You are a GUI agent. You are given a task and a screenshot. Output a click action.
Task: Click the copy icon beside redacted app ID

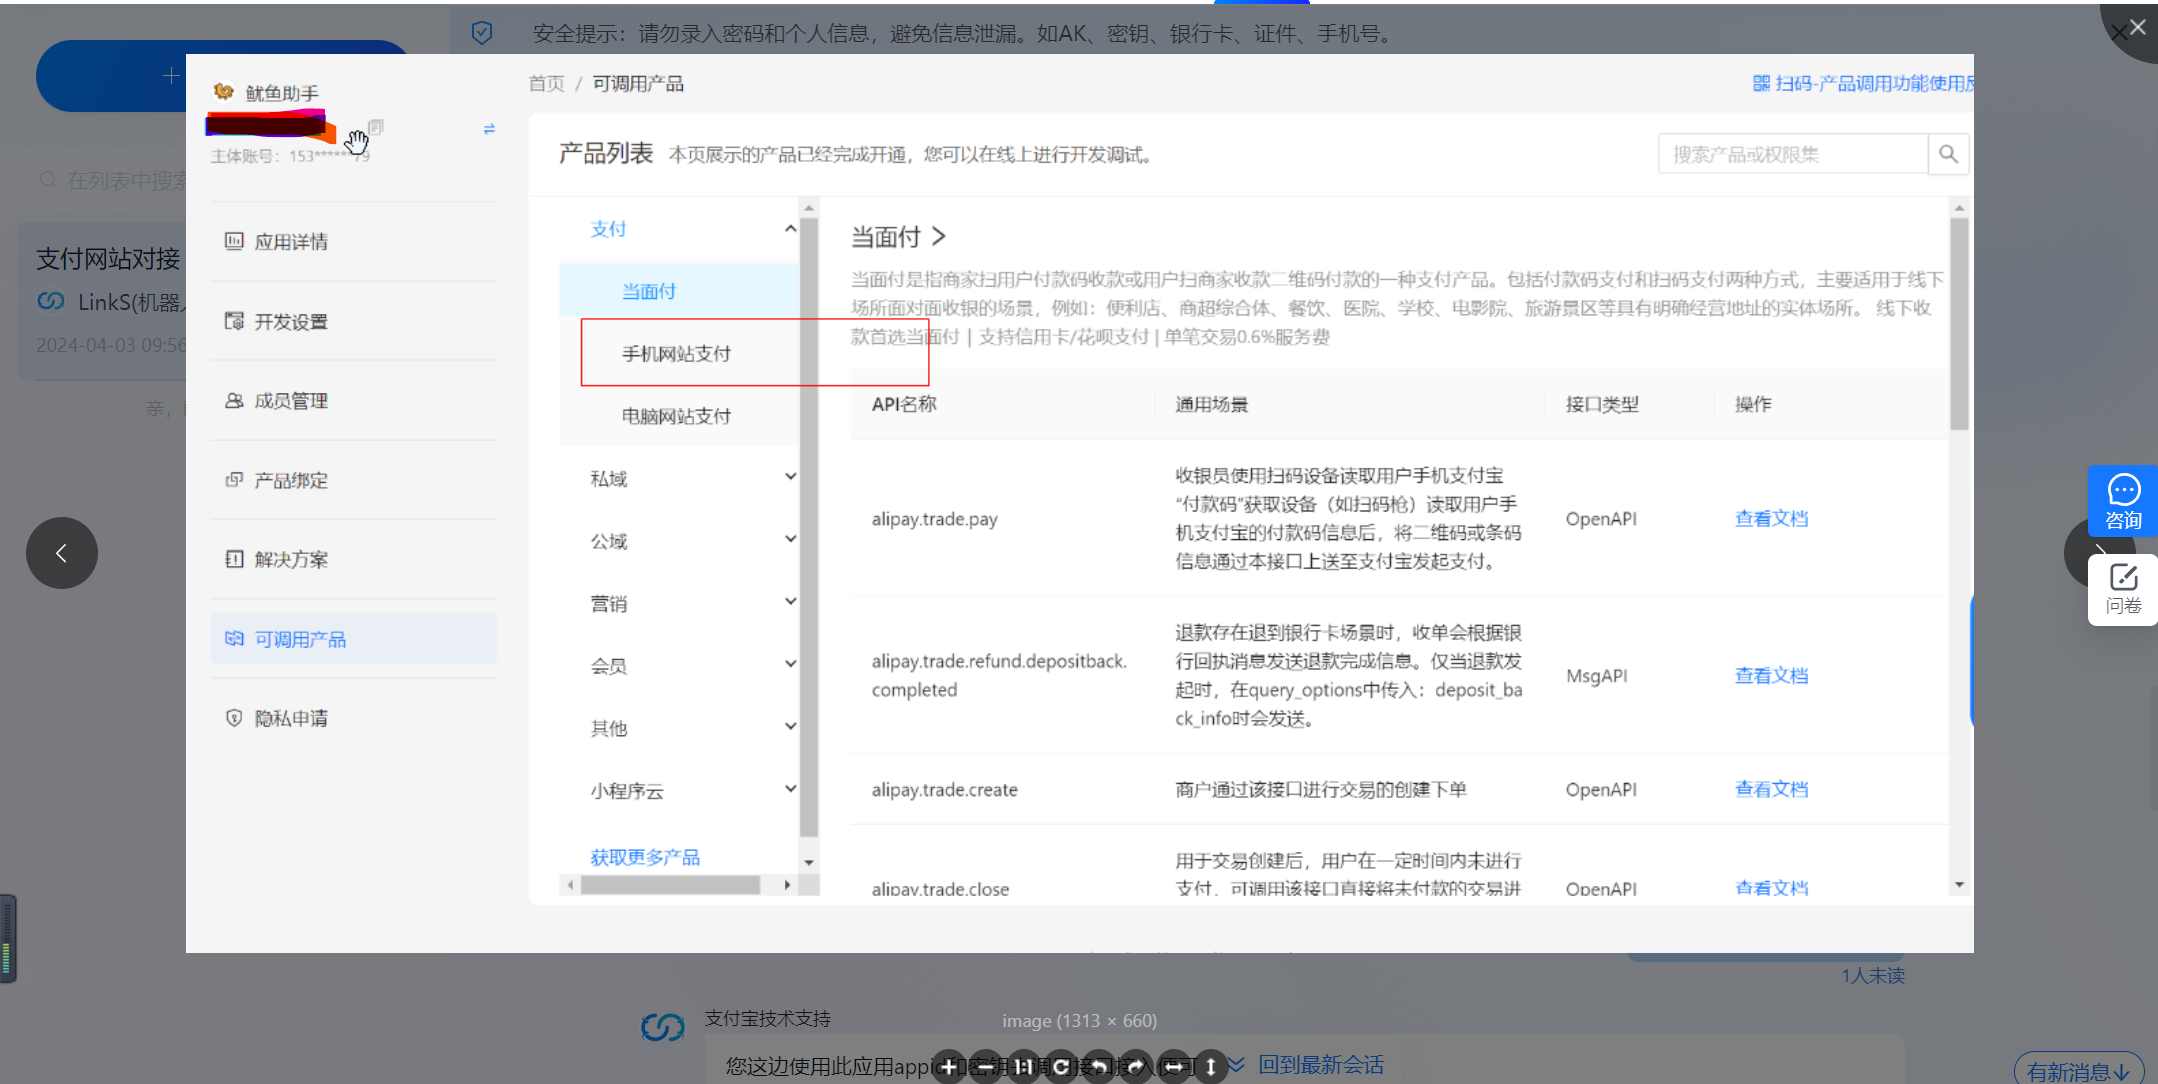click(376, 127)
